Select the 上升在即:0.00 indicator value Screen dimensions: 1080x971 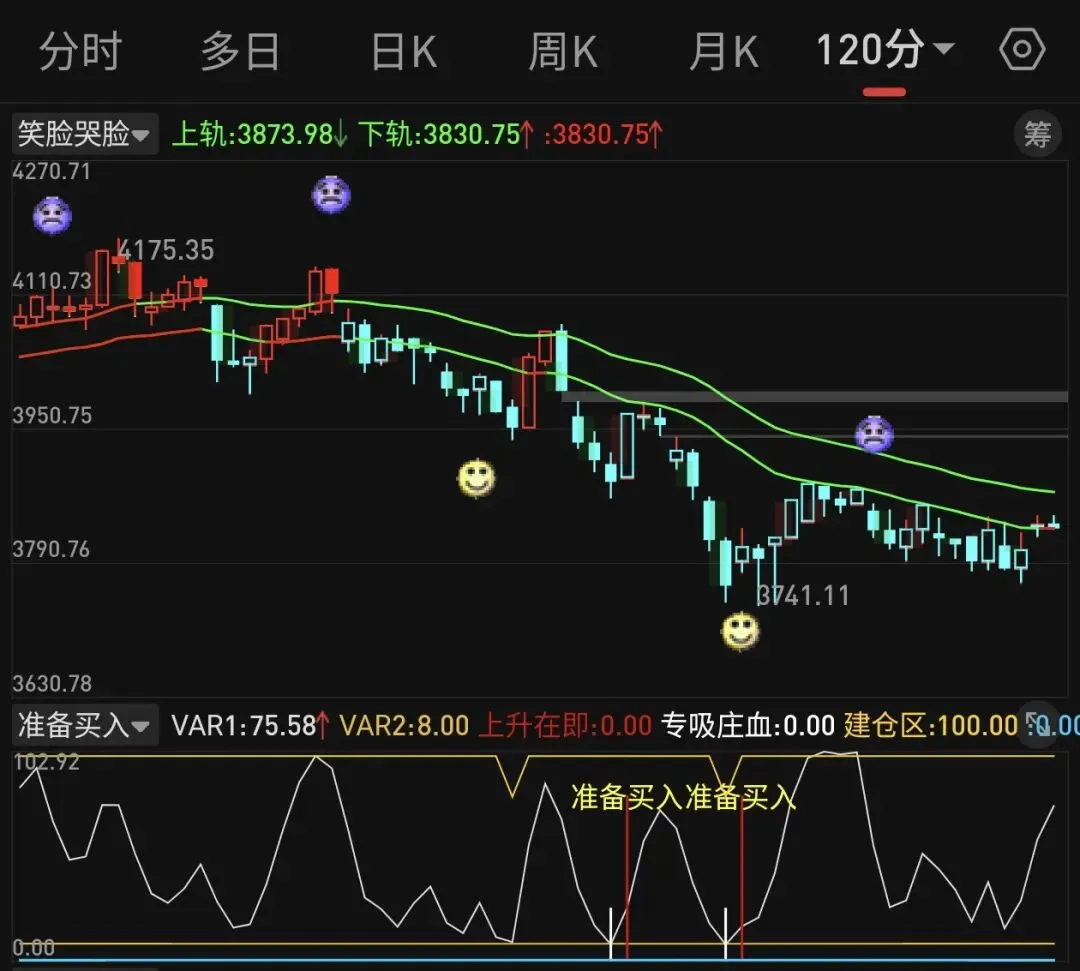pyautogui.click(x=565, y=726)
